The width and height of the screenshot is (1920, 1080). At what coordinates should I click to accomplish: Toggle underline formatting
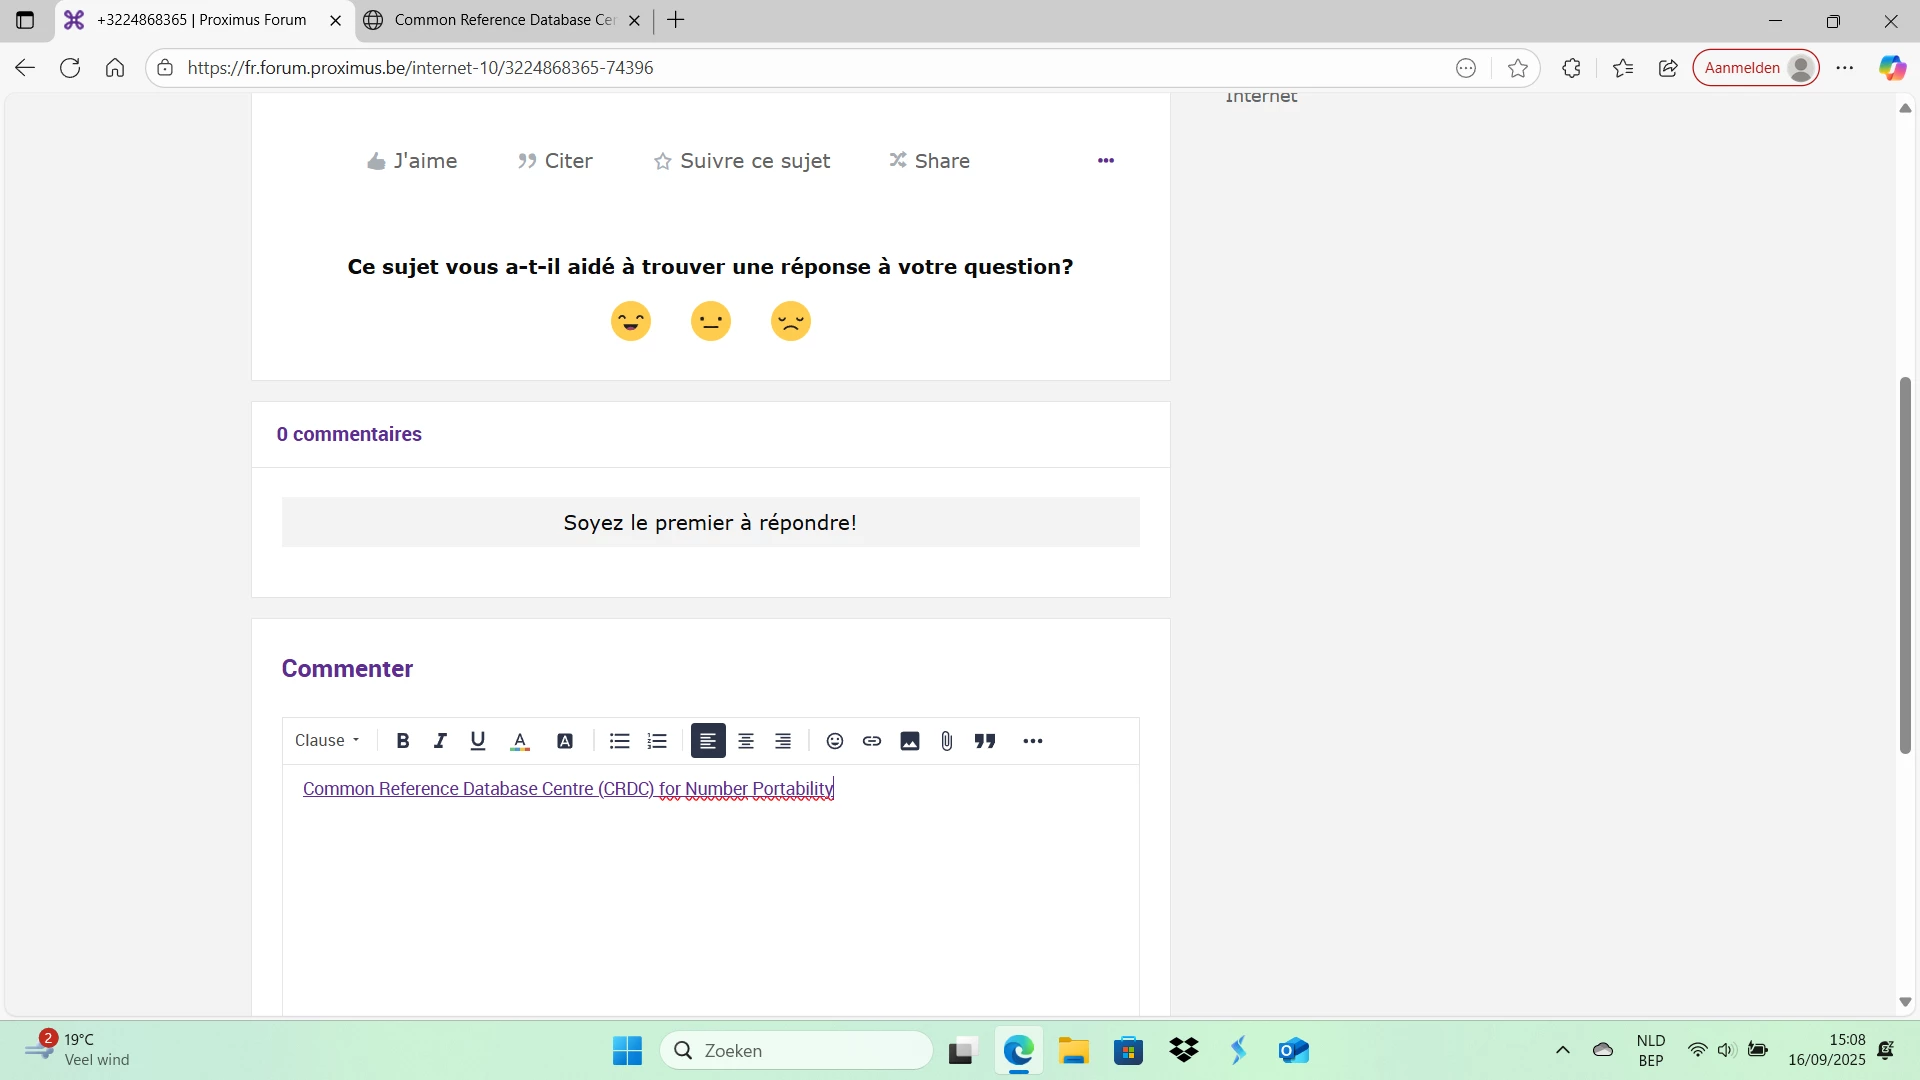(x=478, y=741)
